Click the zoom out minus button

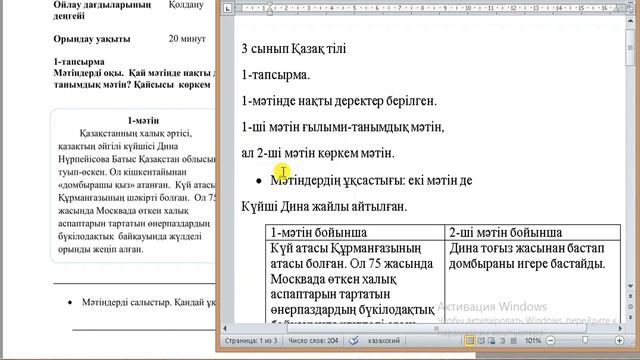(x=550, y=340)
